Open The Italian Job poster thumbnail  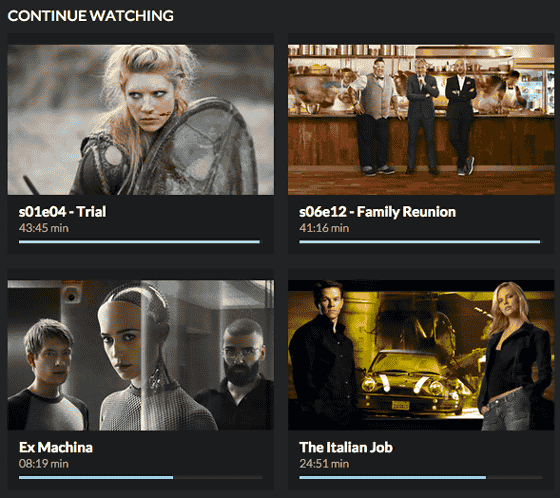click(421, 355)
